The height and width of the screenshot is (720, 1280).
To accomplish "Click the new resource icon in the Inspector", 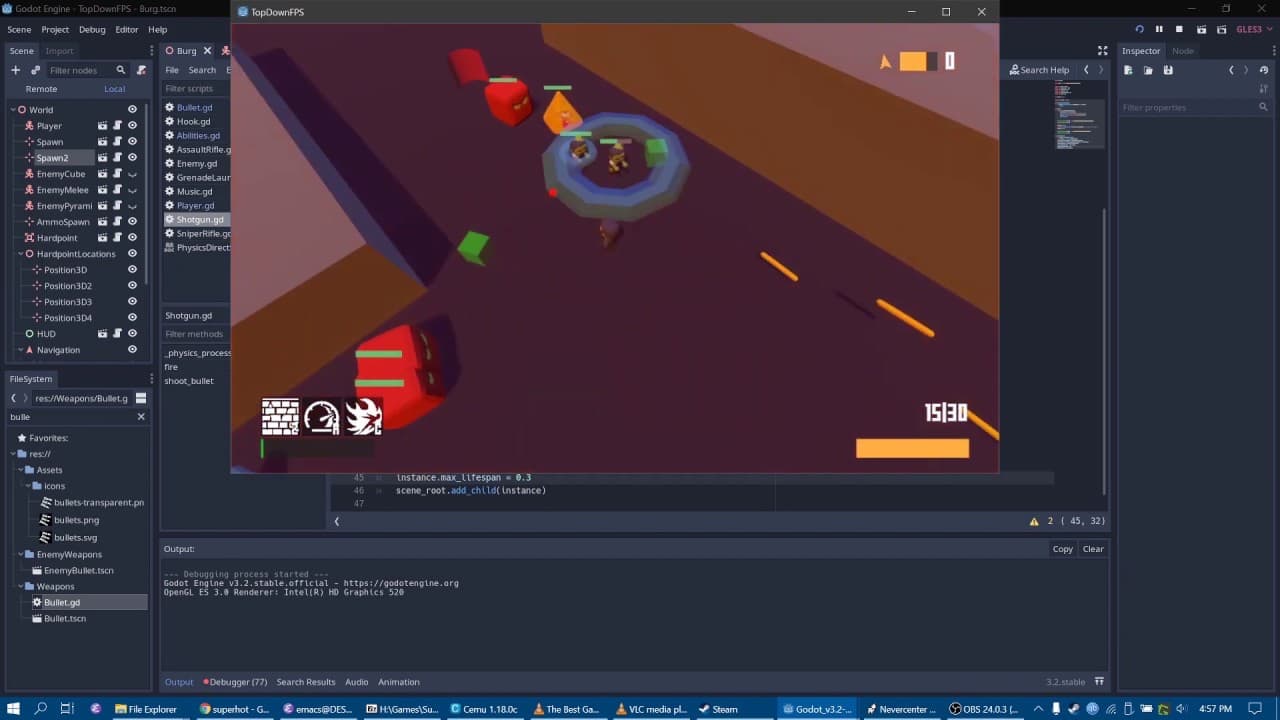I will tap(1128, 70).
